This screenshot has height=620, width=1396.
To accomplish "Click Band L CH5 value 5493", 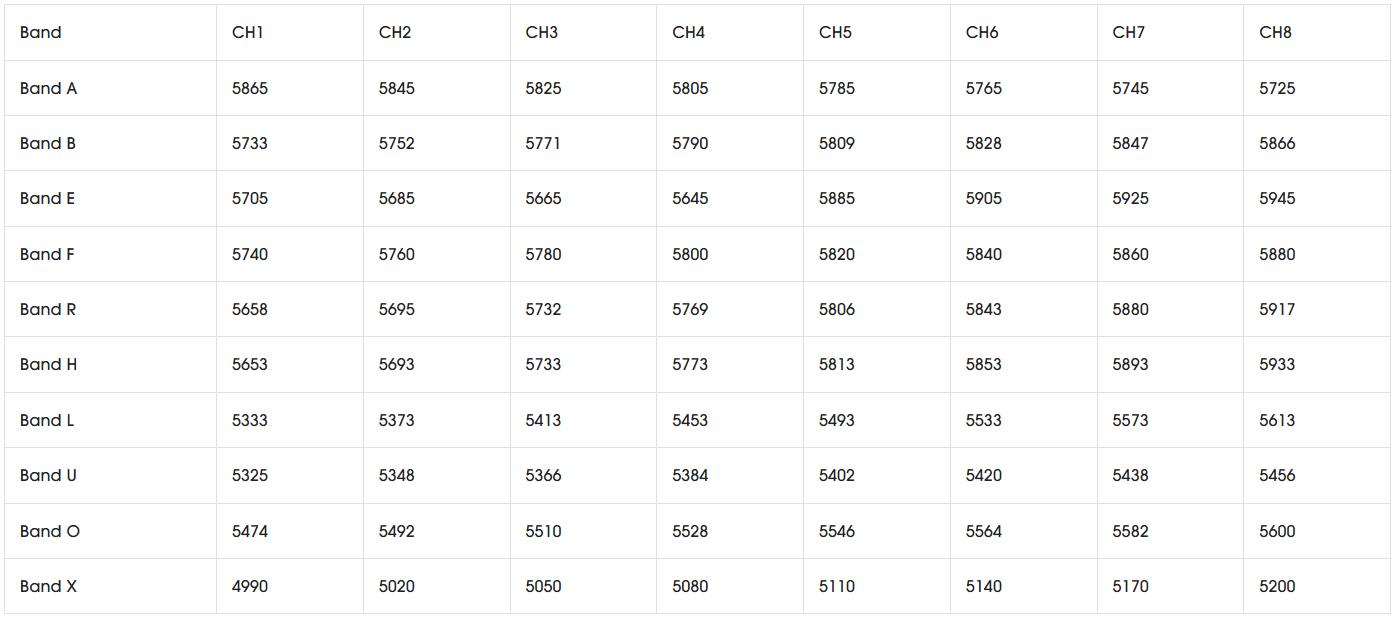I will 837,420.
